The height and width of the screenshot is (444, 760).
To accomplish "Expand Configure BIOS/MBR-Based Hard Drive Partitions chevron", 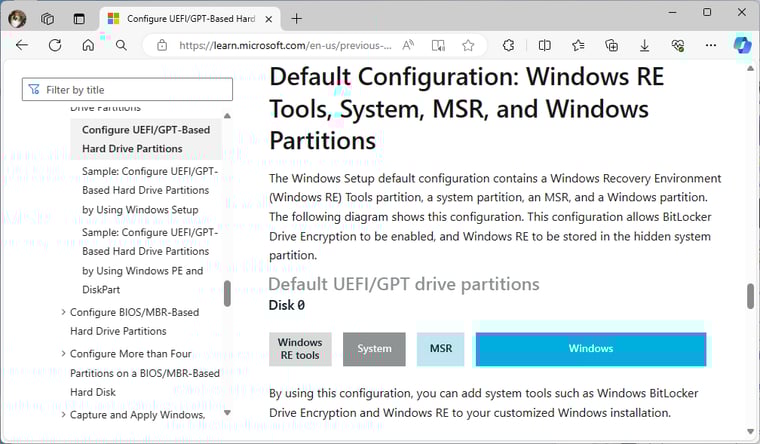I will click(x=63, y=312).
